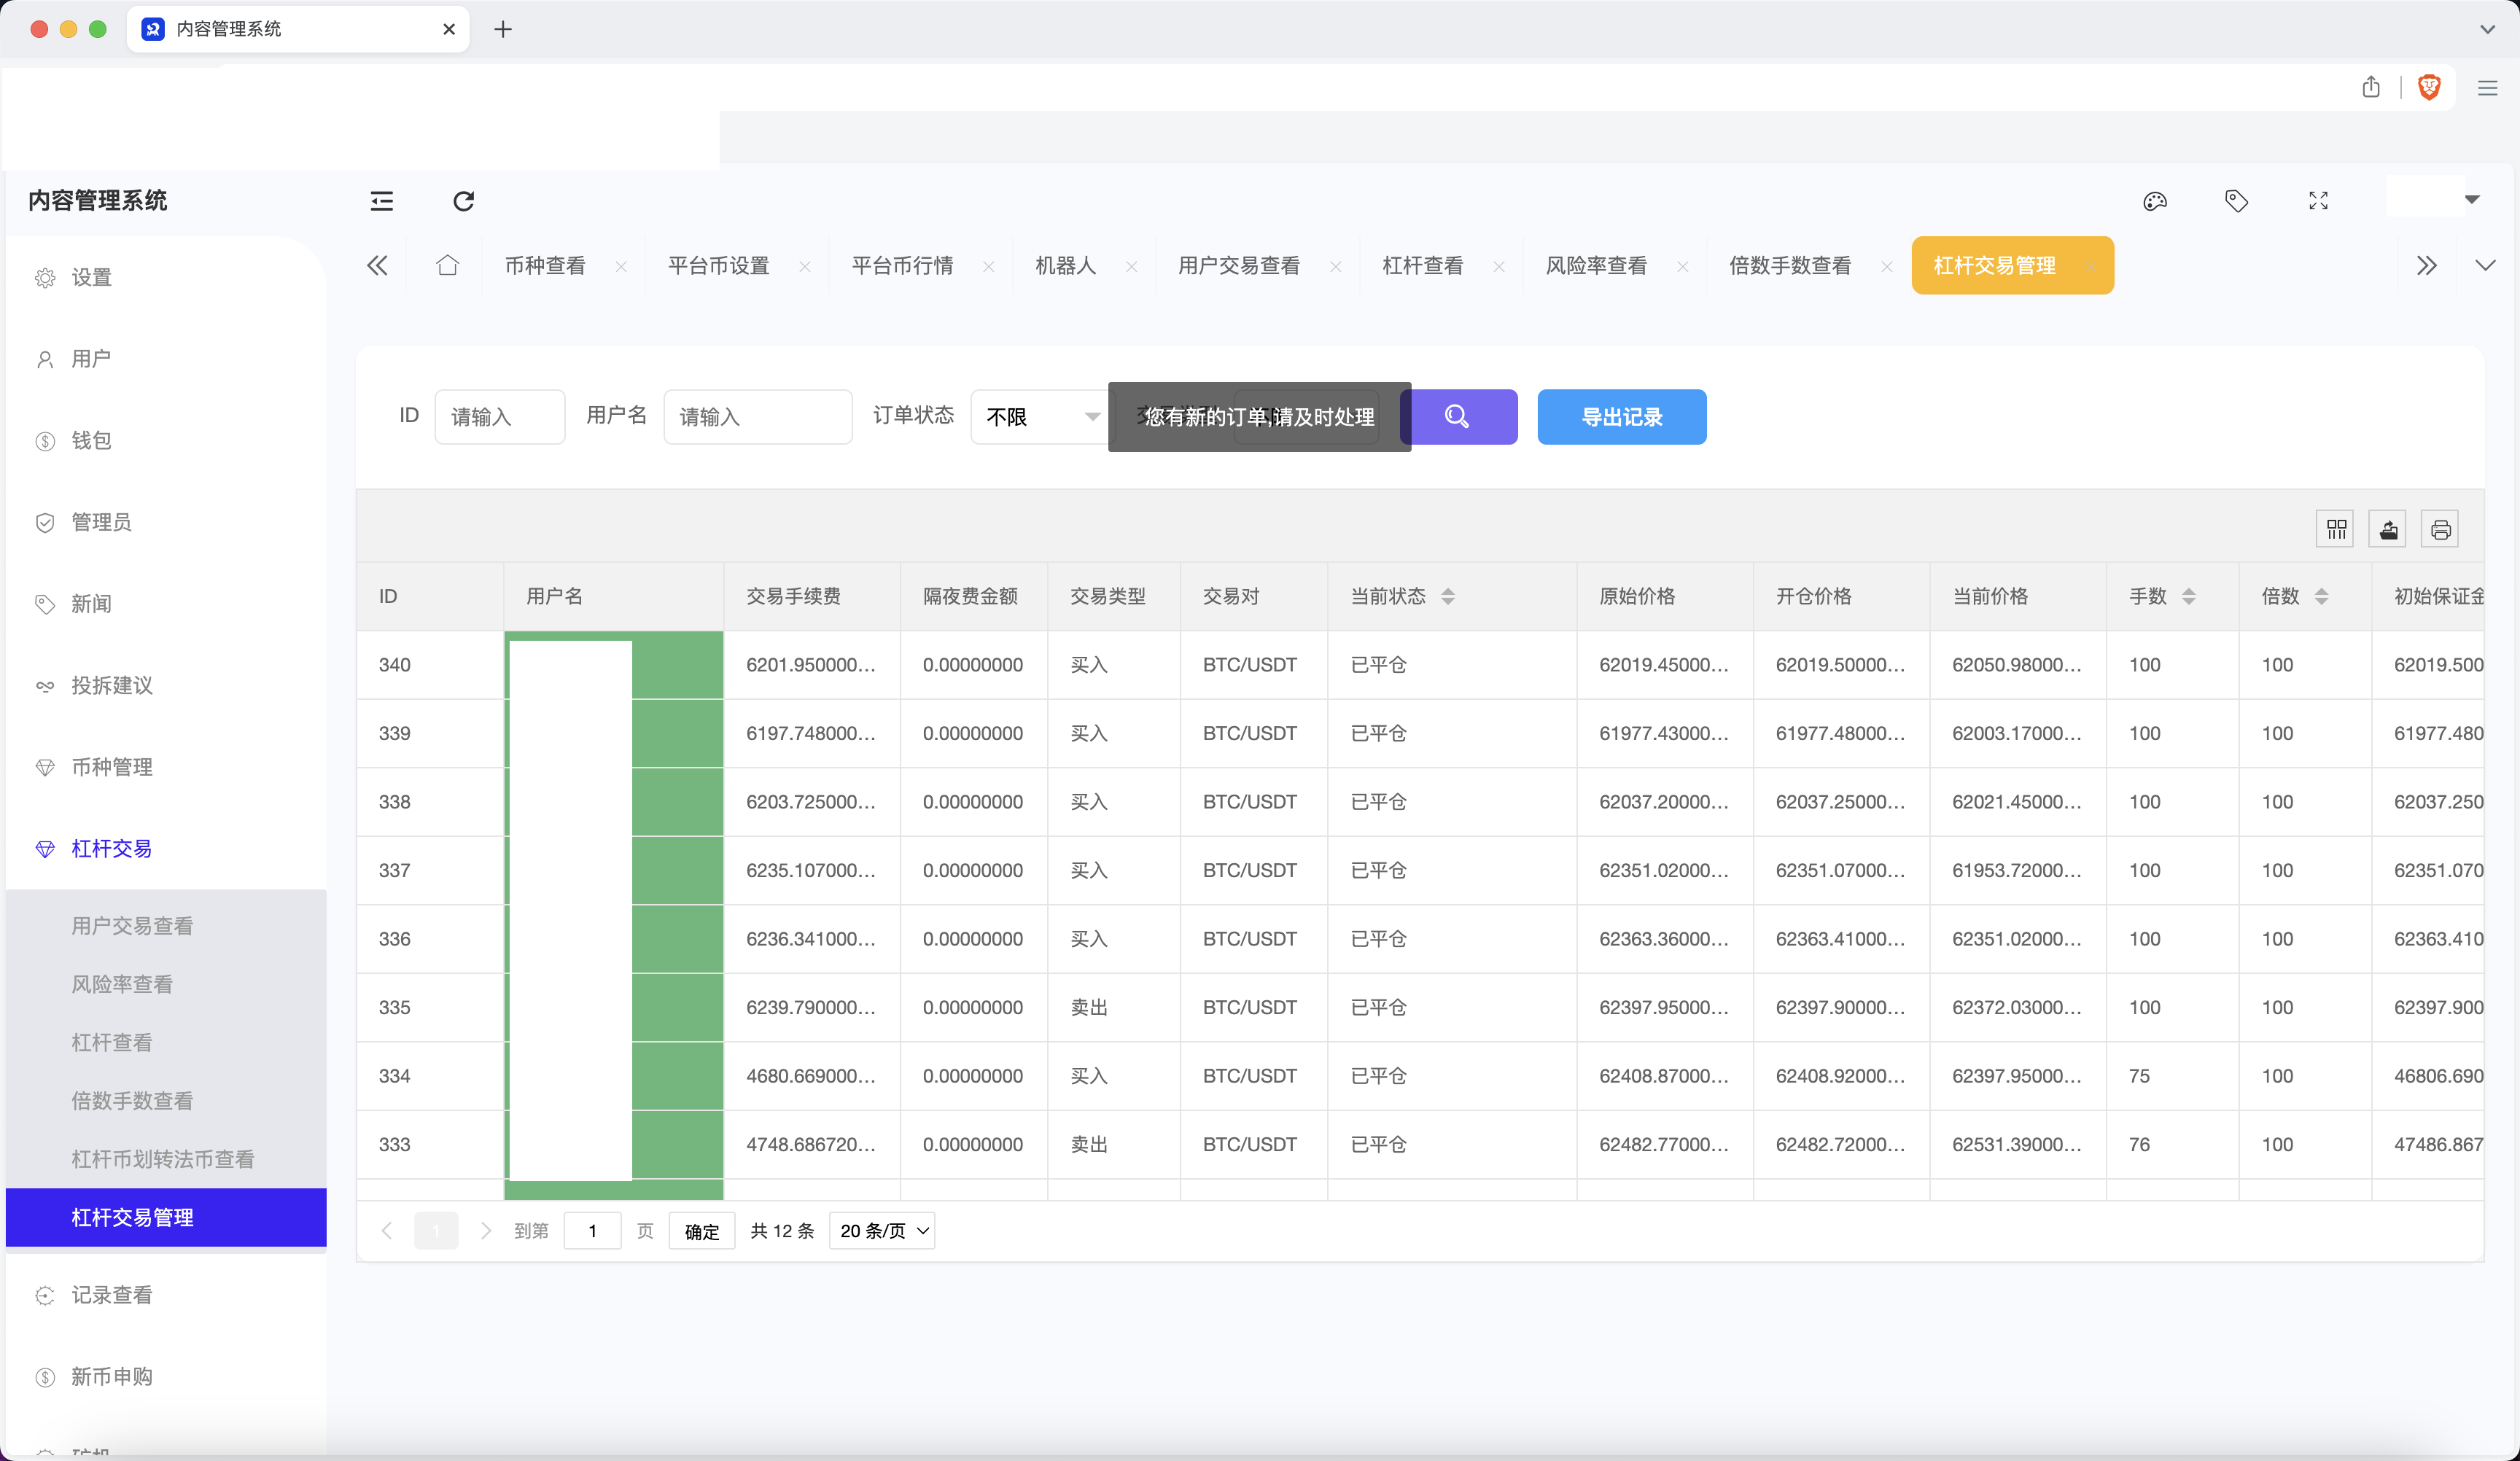
Task: Click the browser share icon
Action: point(2371,87)
